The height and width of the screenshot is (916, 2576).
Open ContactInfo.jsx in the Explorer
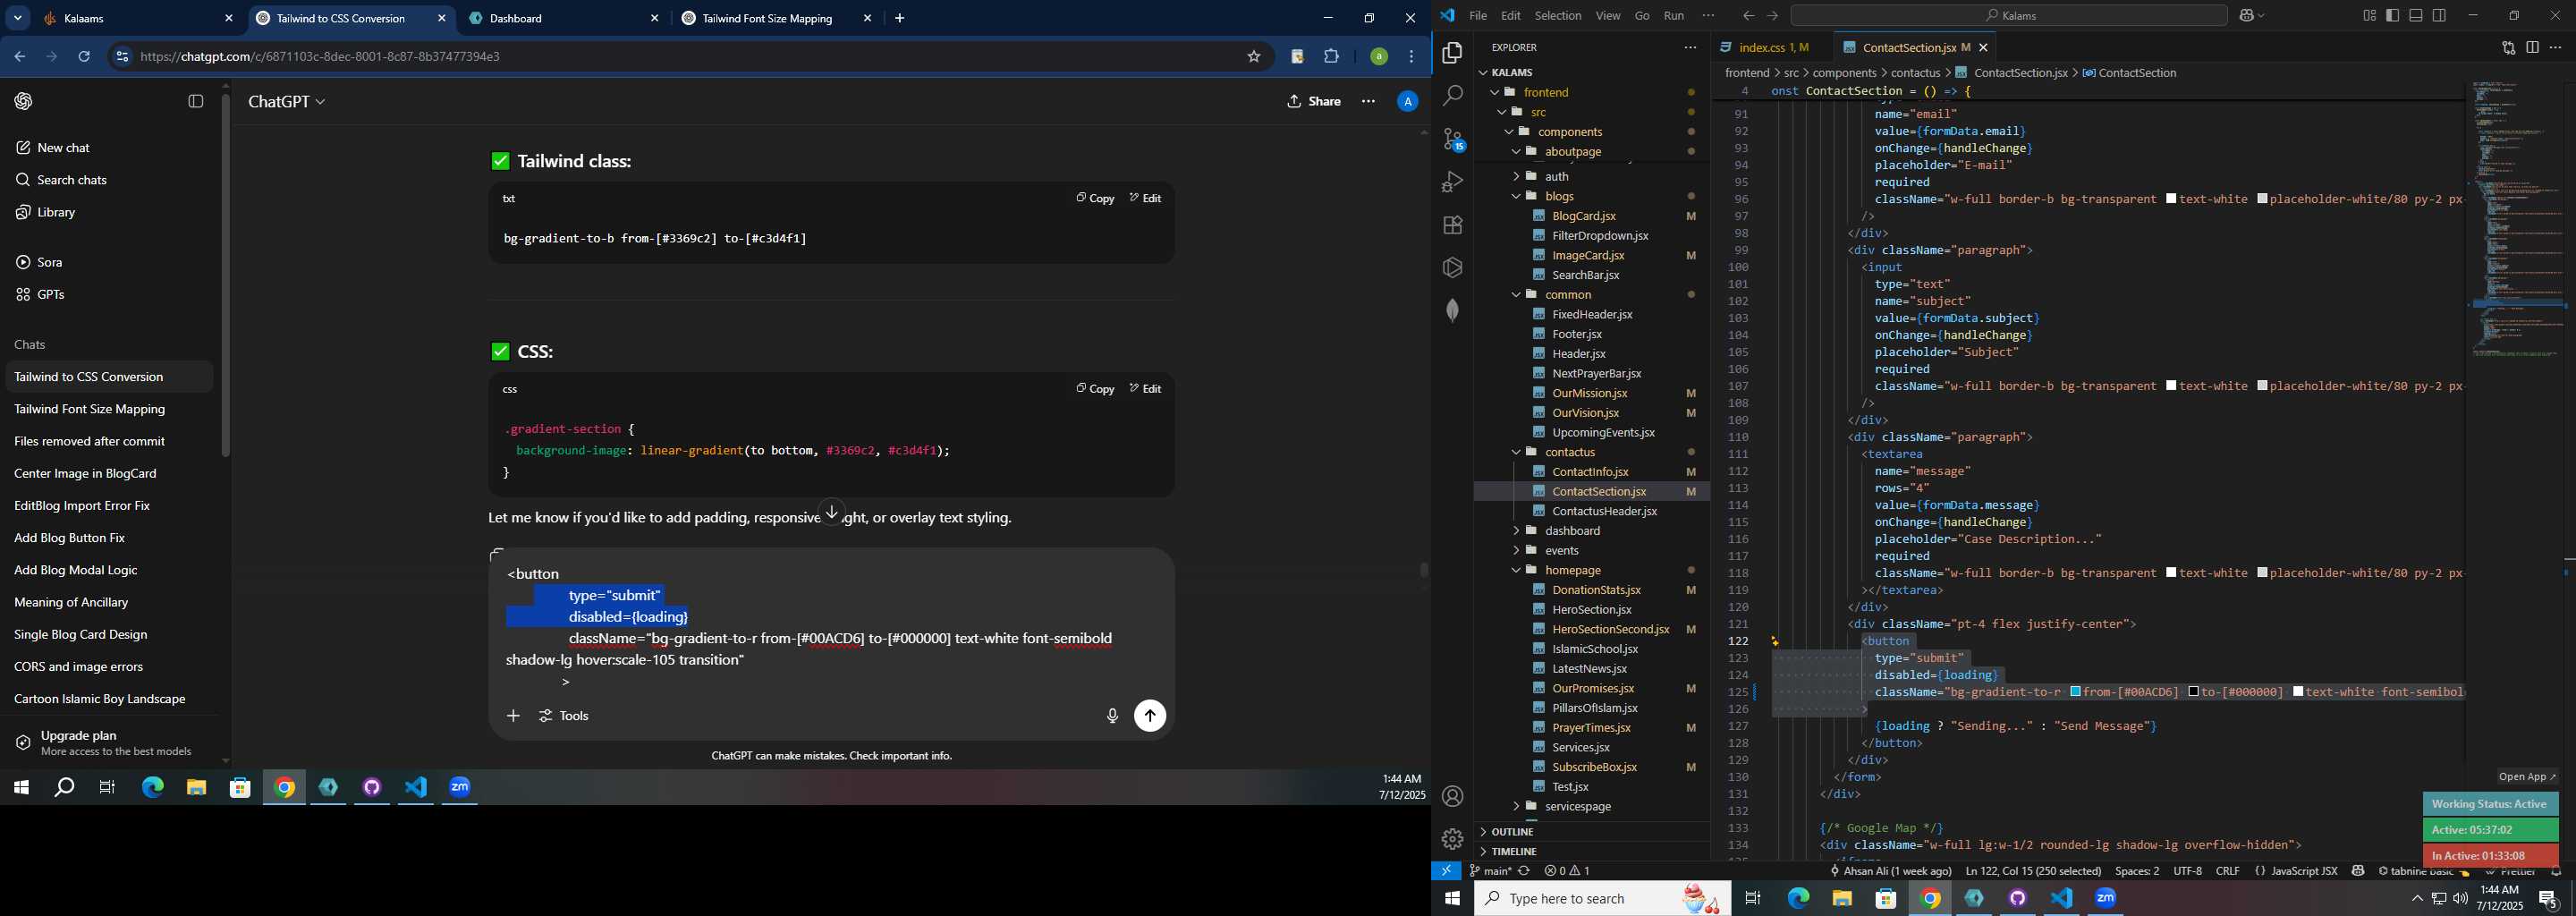click(x=1590, y=472)
